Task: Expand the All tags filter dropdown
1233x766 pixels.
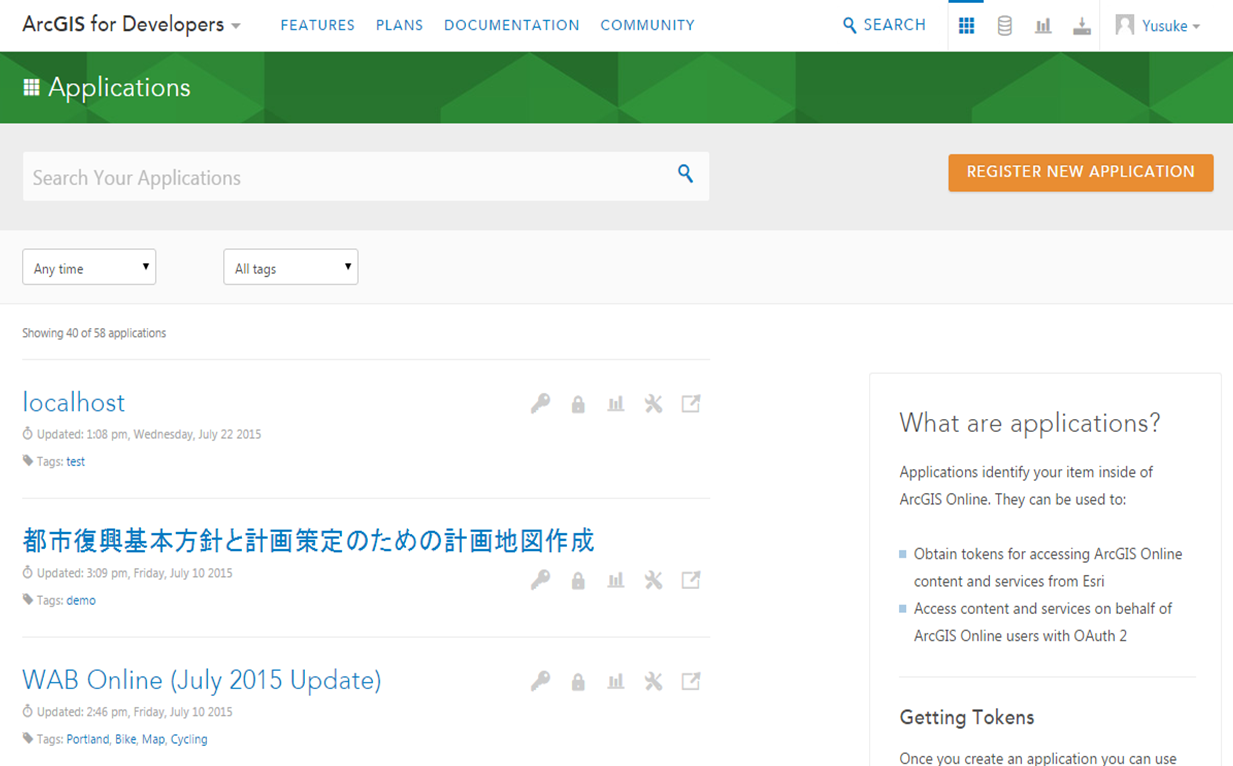Action: [290, 267]
